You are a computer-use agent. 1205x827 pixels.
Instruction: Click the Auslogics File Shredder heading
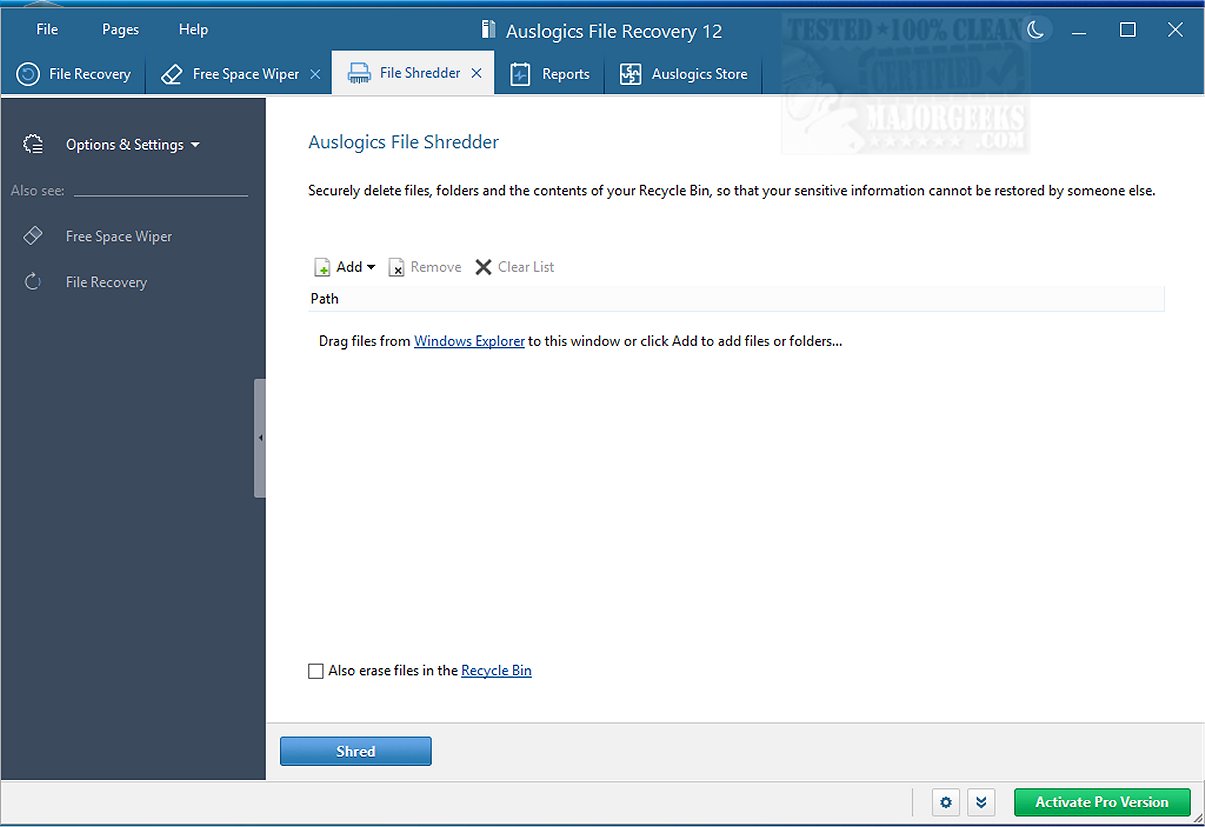403,142
